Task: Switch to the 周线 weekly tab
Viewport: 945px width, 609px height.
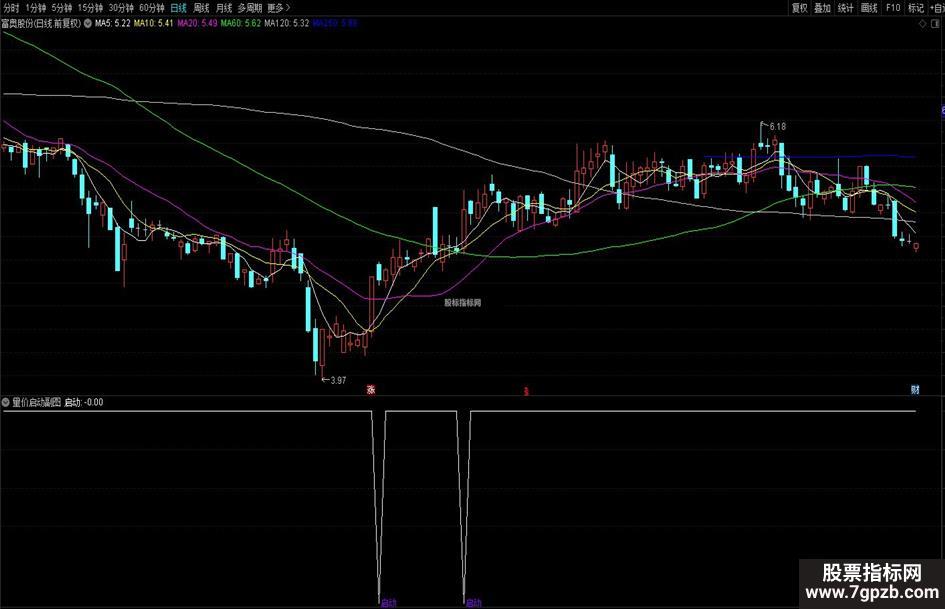Action: tap(201, 8)
